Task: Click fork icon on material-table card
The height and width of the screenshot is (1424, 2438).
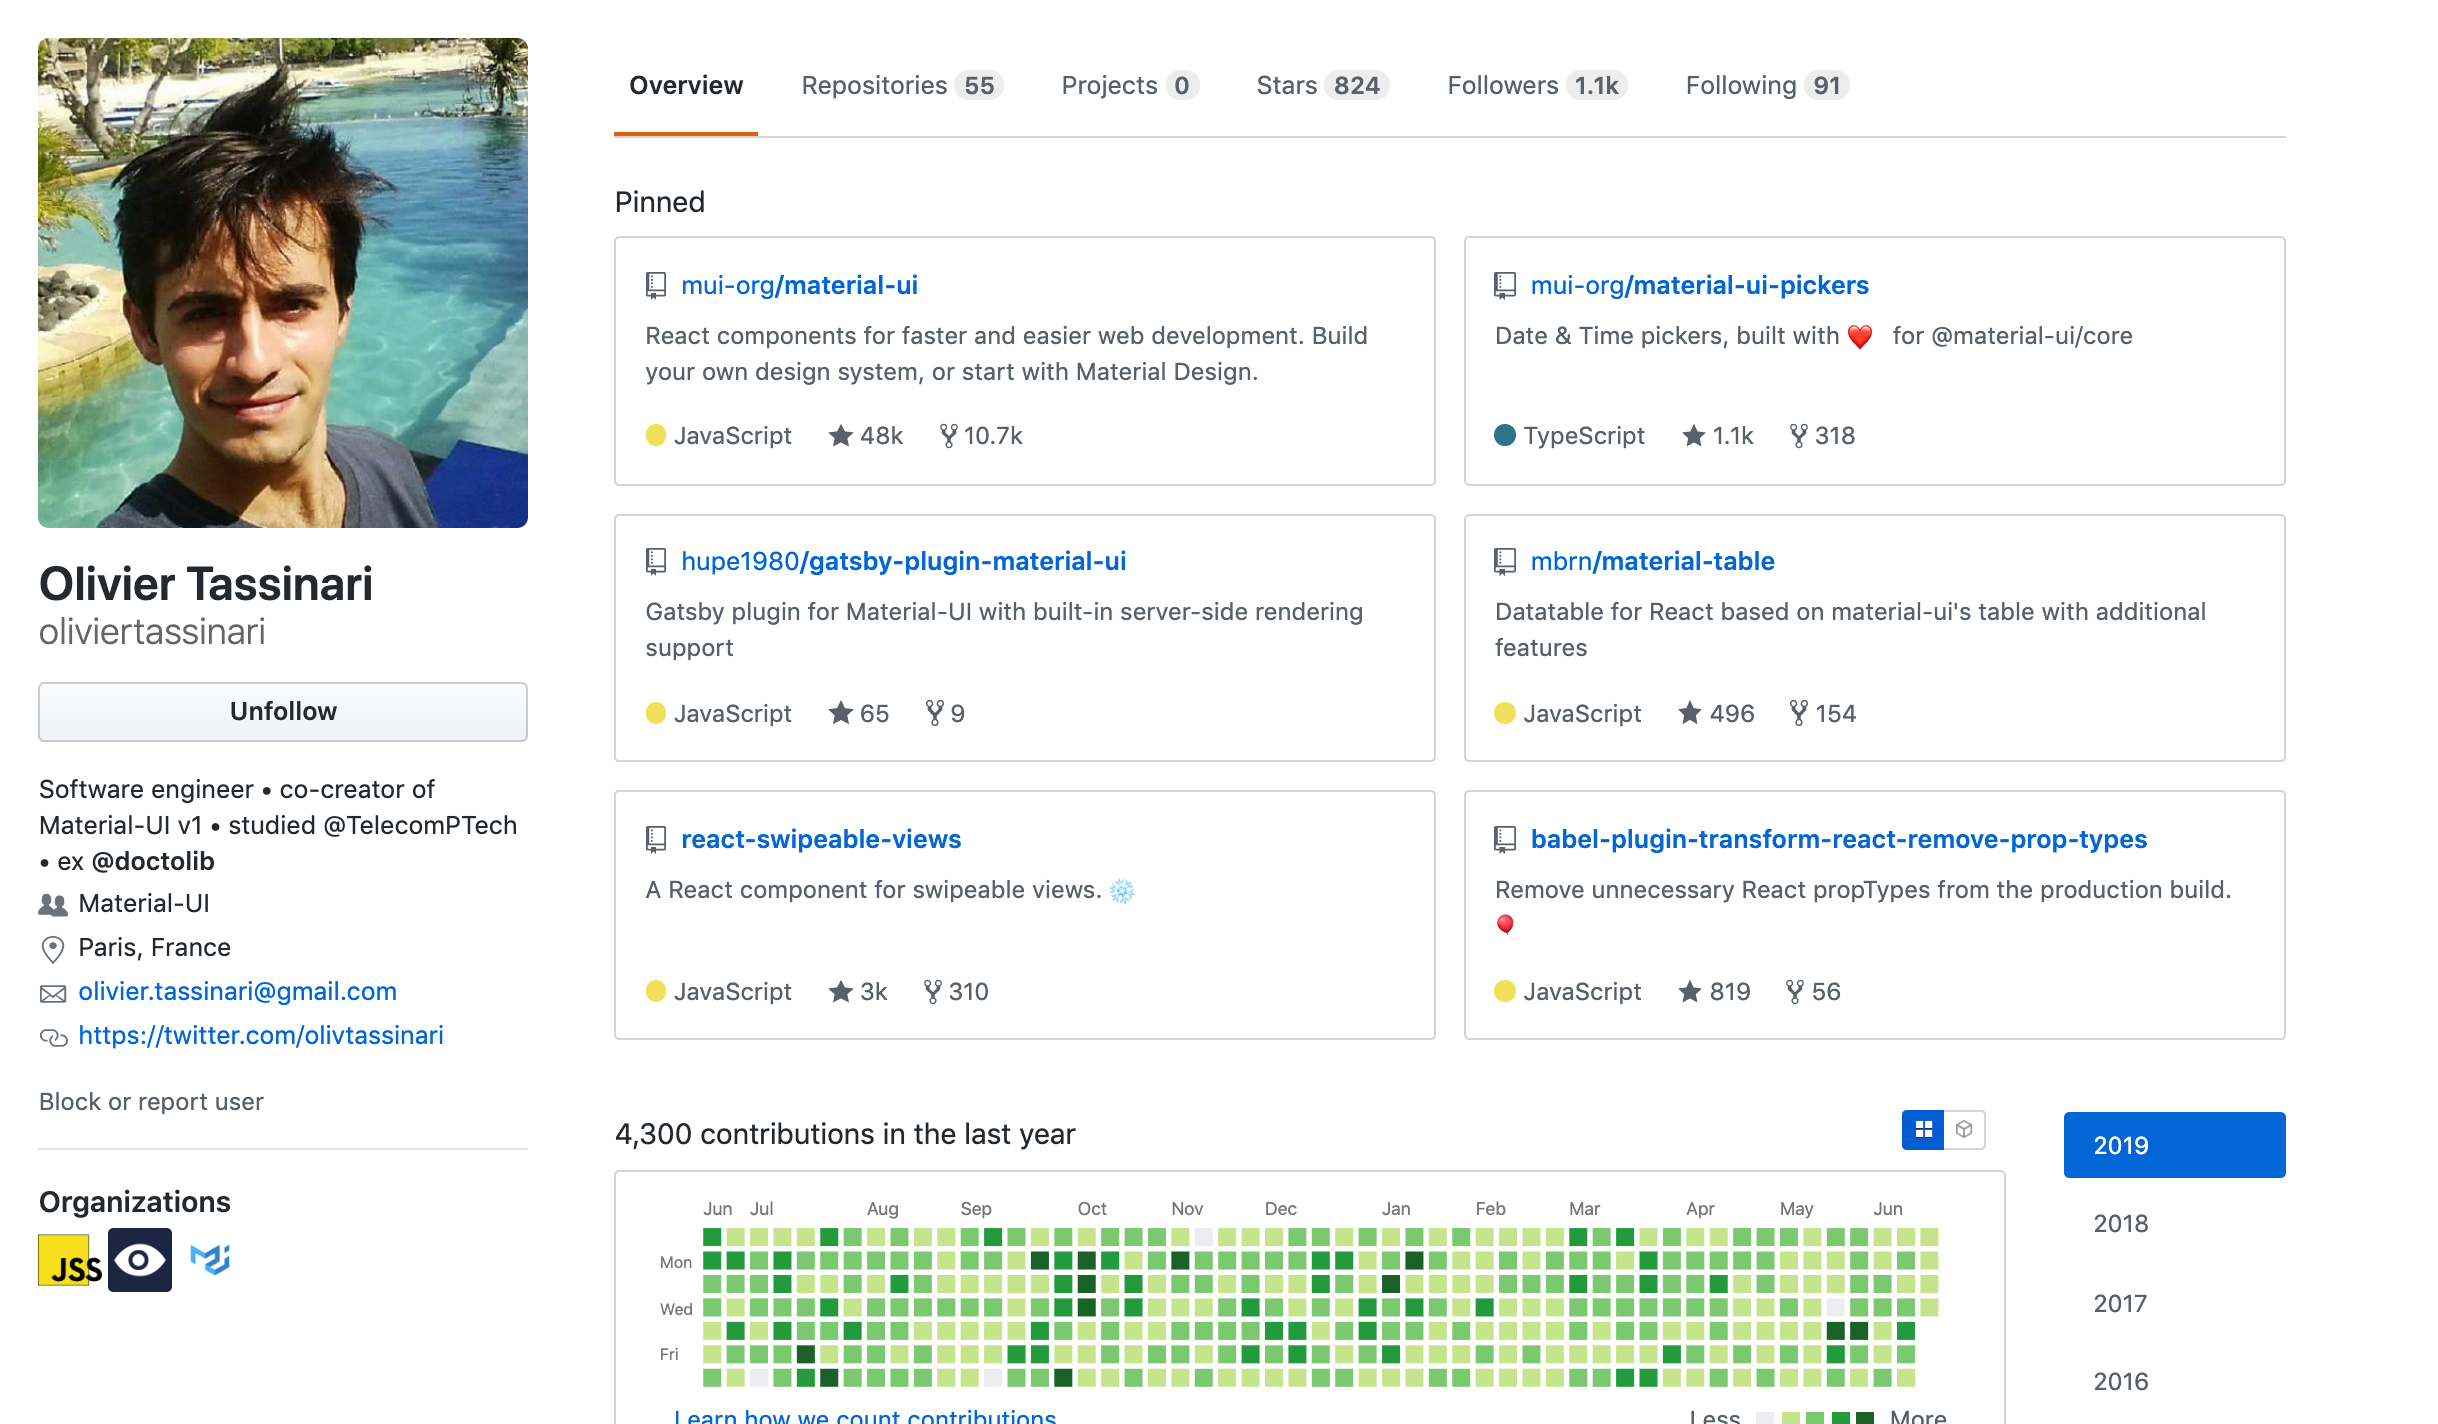Action: pos(1798,714)
